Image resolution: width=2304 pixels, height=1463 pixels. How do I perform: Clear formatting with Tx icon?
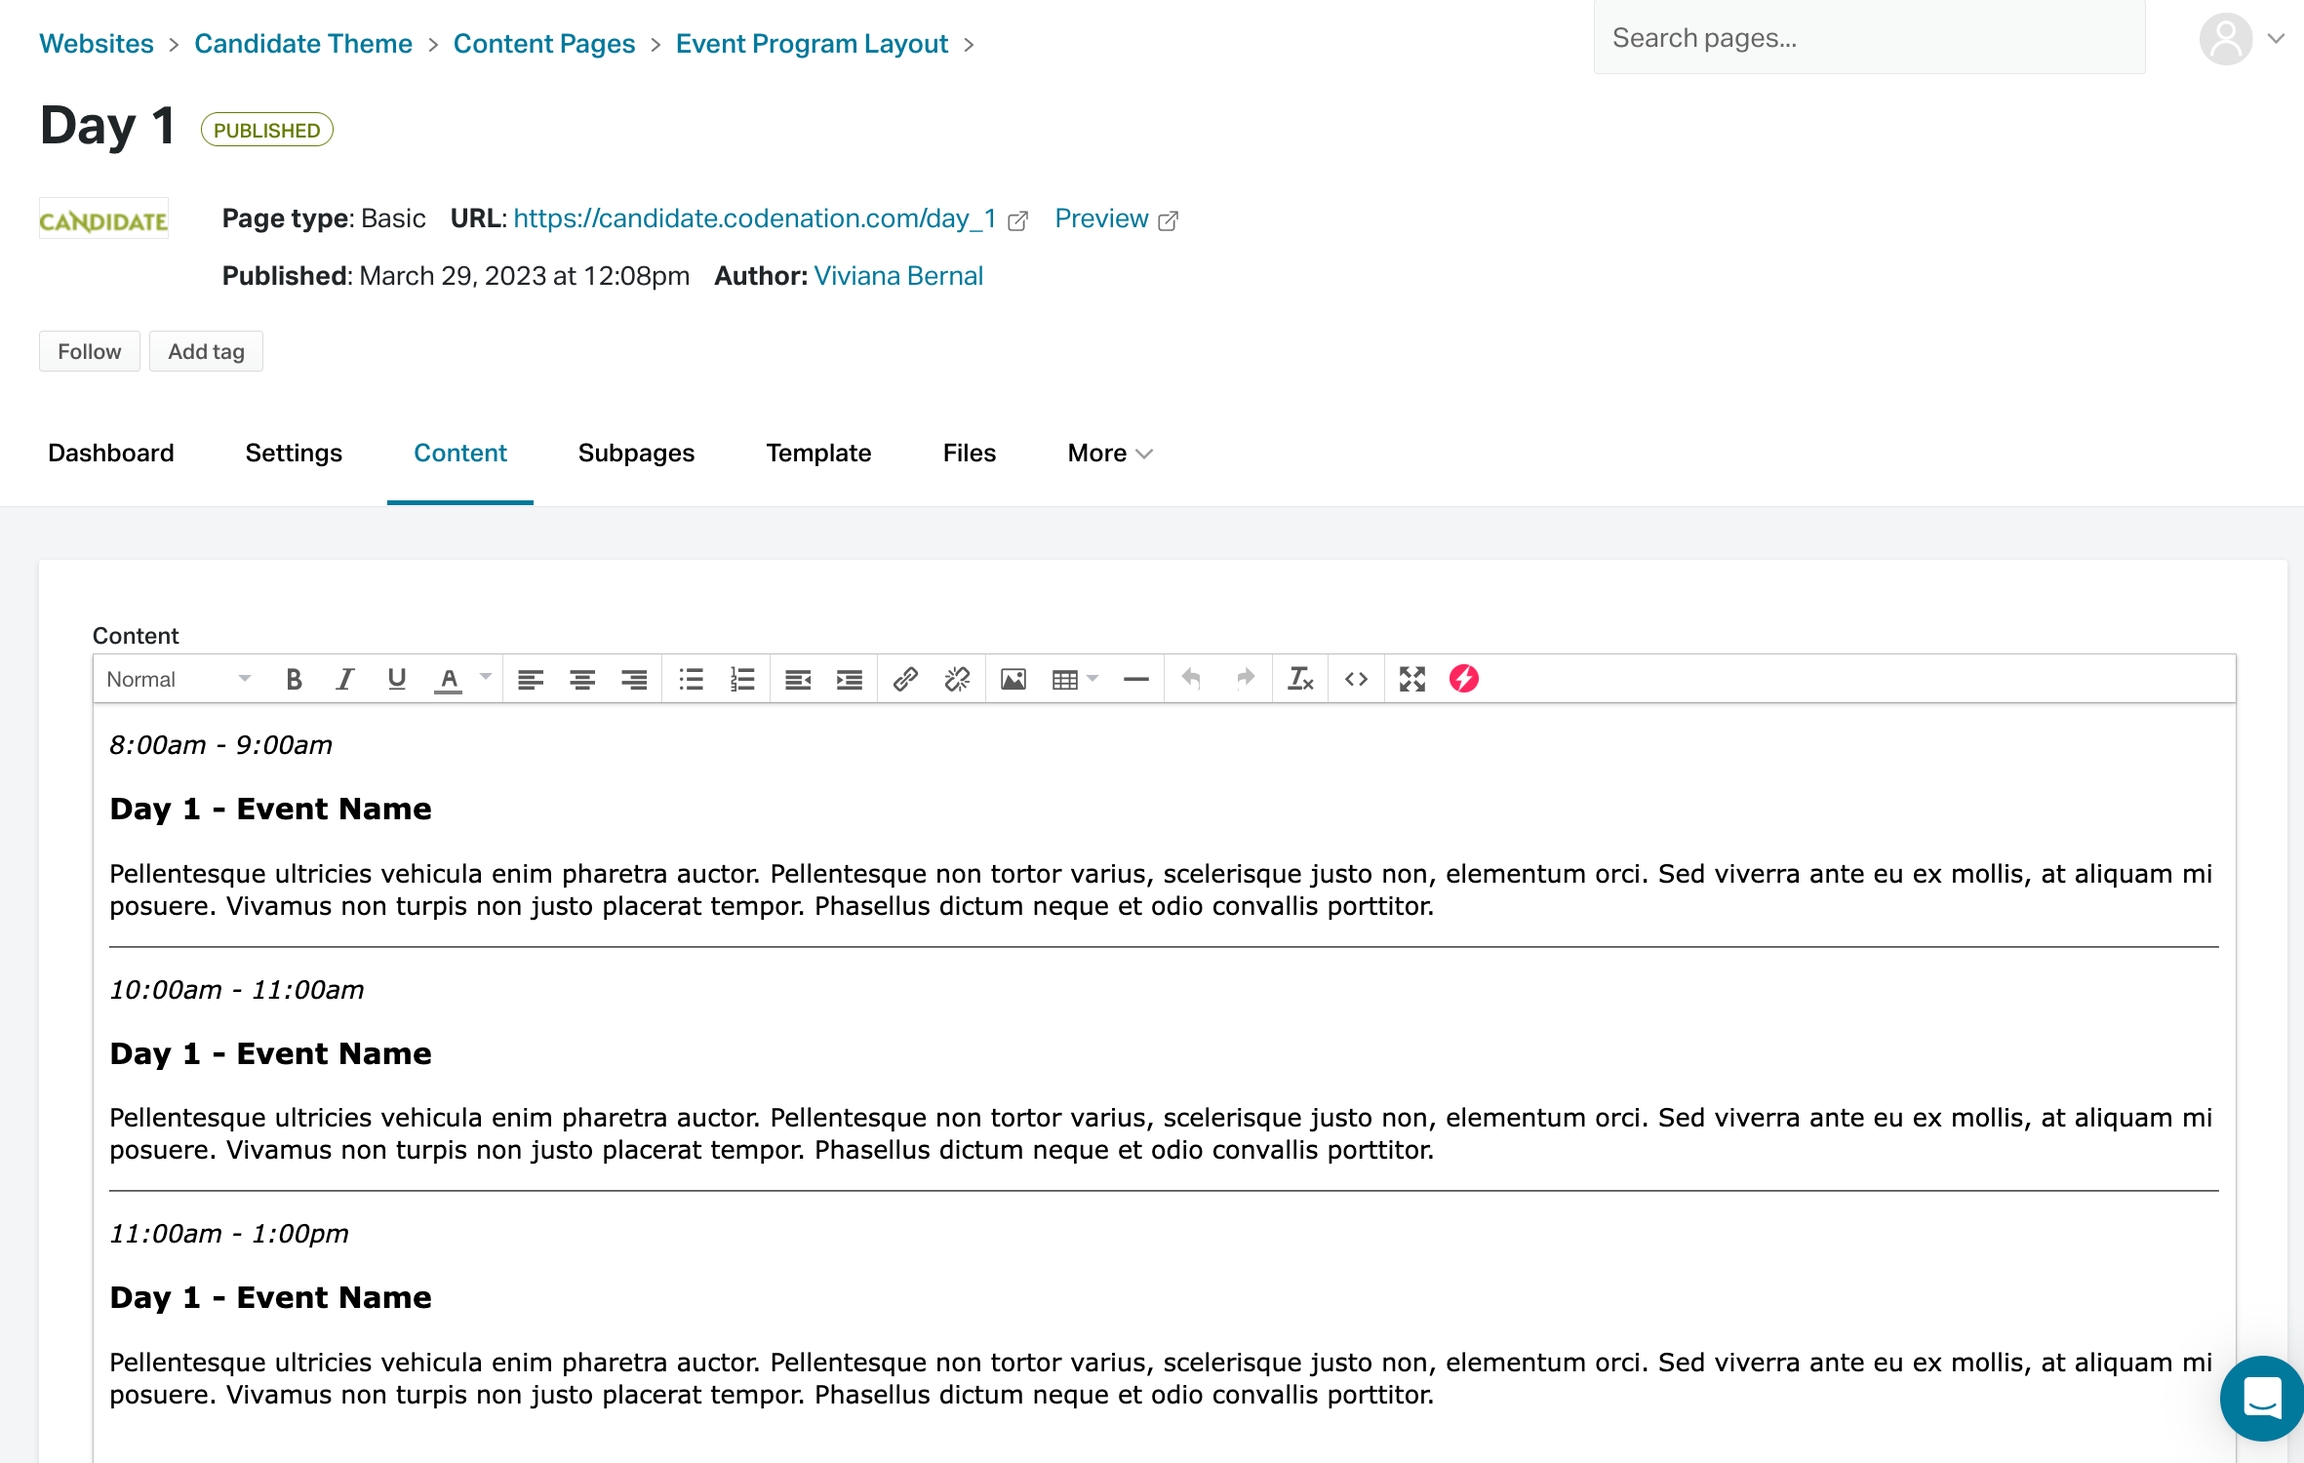(x=1300, y=679)
